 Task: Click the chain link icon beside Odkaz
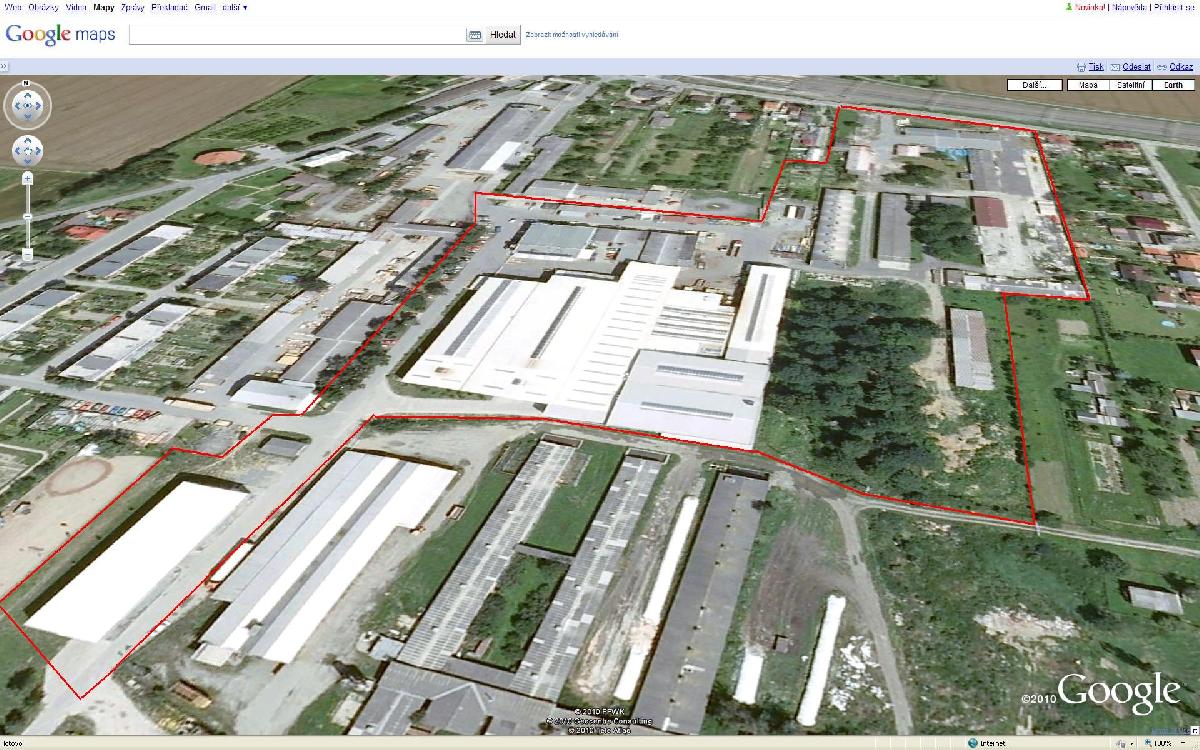(1161, 66)
